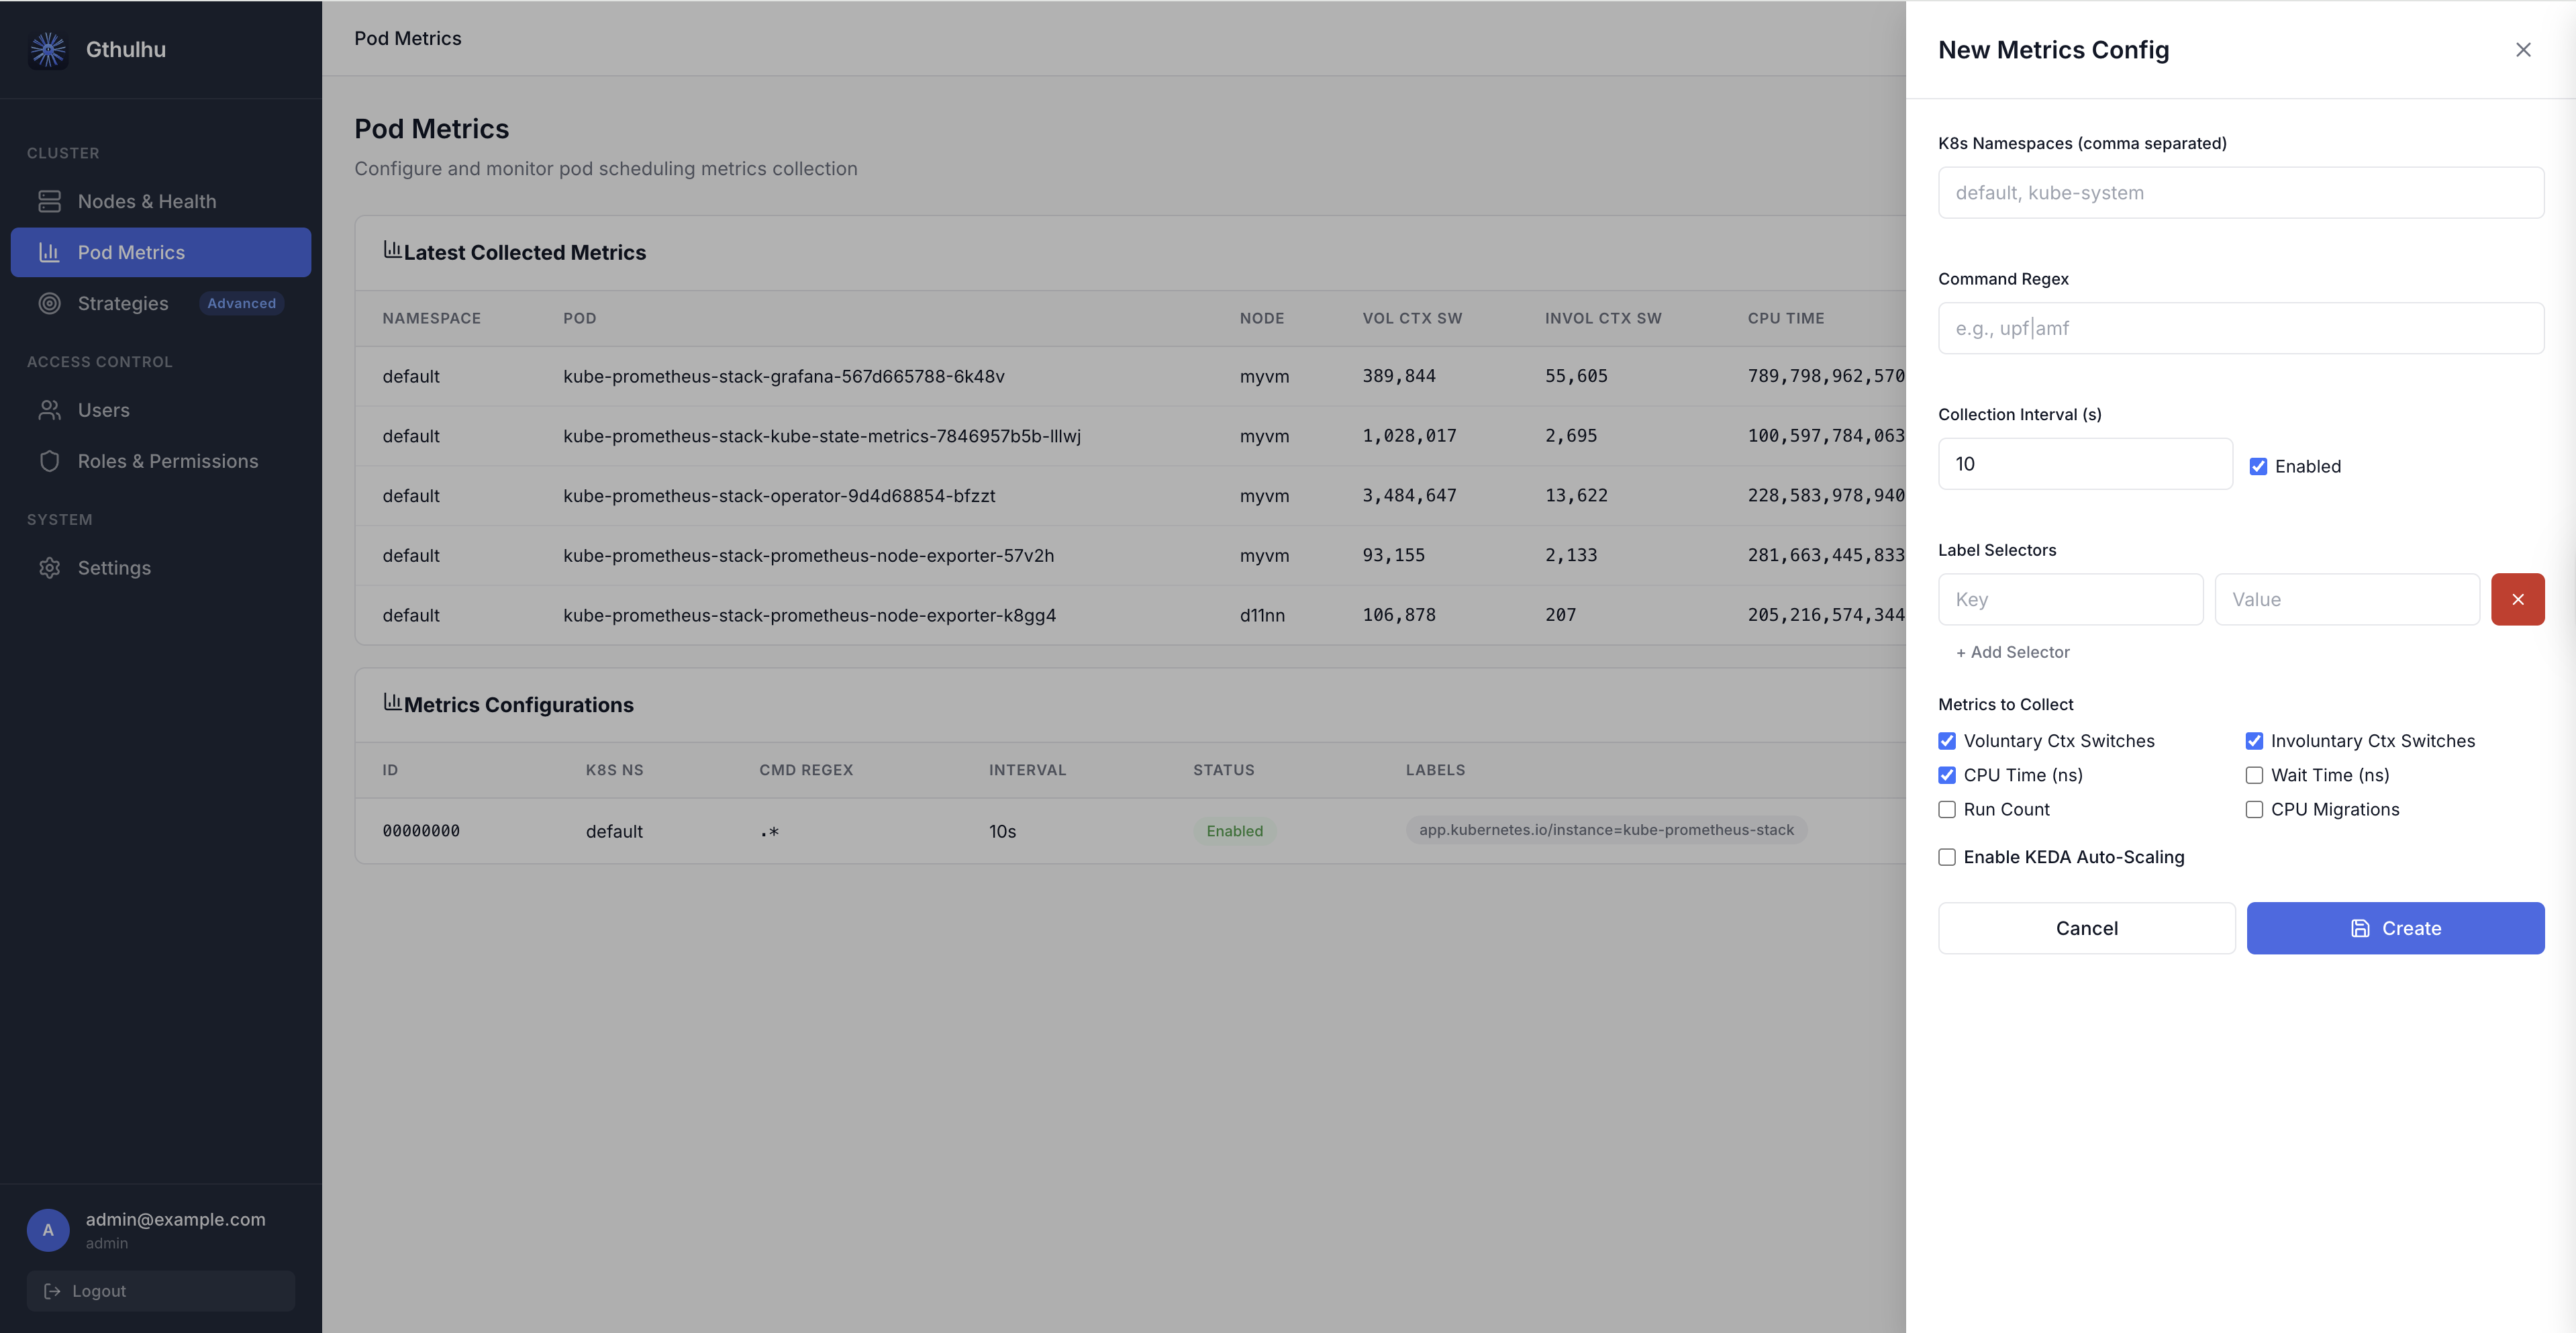The width and height of the screenshot is (2576, 1333).
Task: Click the Roles & Permissions shield icon
Action: click(x=49, y=461)
